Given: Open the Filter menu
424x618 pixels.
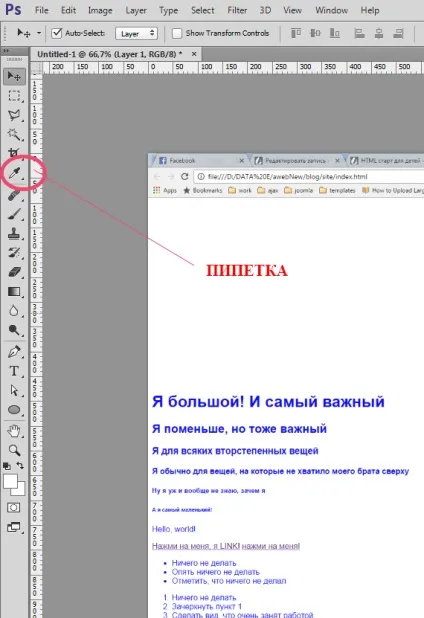Looking at the screenshot, I should pos(237,10).
